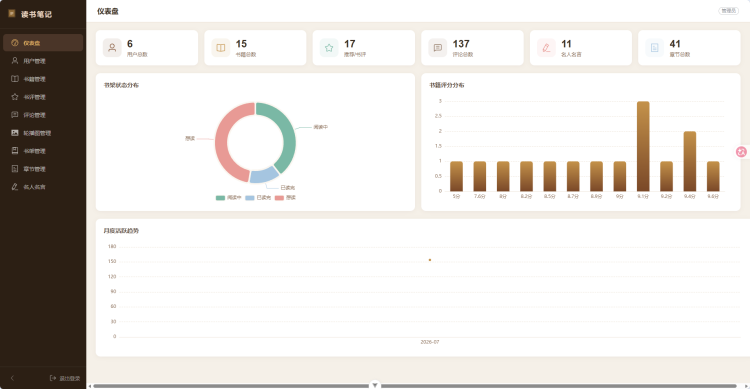The height and width of the screenshot is (389, 750).
Task: Toggle the pink legend item in donut chart
Action: point(285,198)
